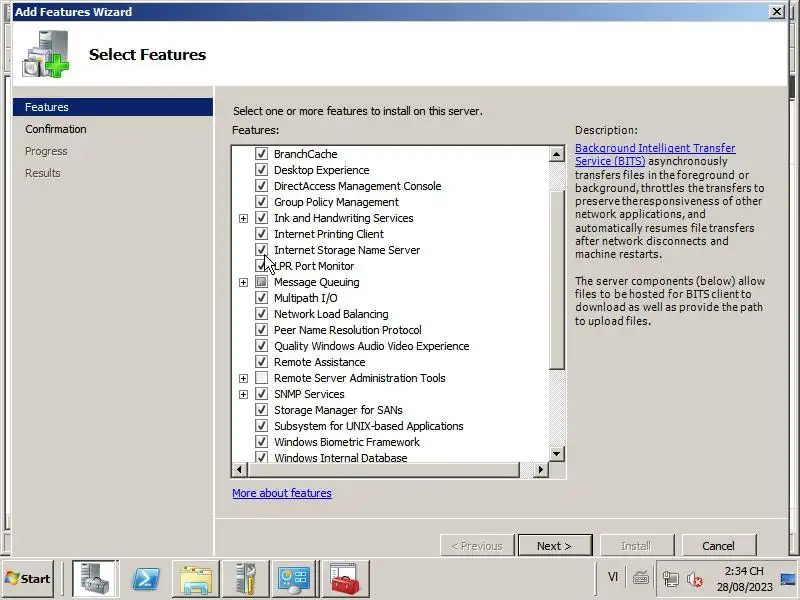Image resolution: width=800 pixels, height=600 pixels.
Task: Check the Message Queuing checkbox
Action: (x=261, y=282)
